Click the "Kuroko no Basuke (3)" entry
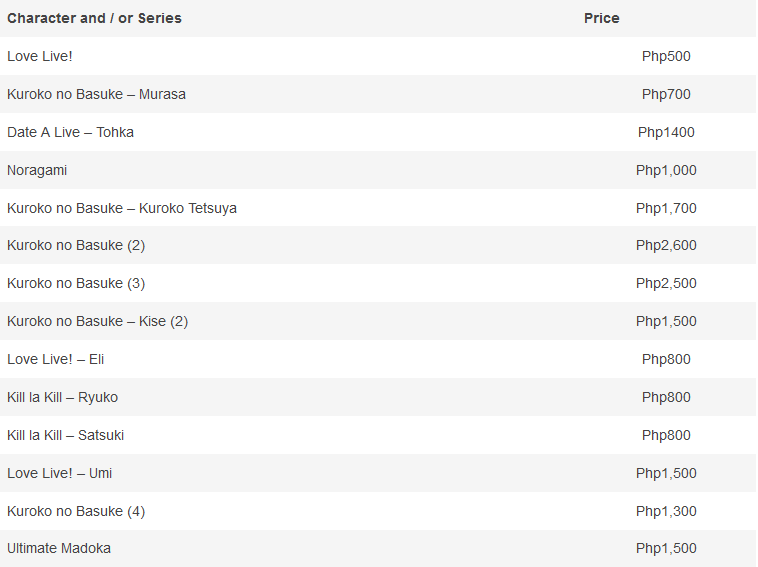This screenshot has width=758, height=567. pyautogui.click(x=76, y=283)
